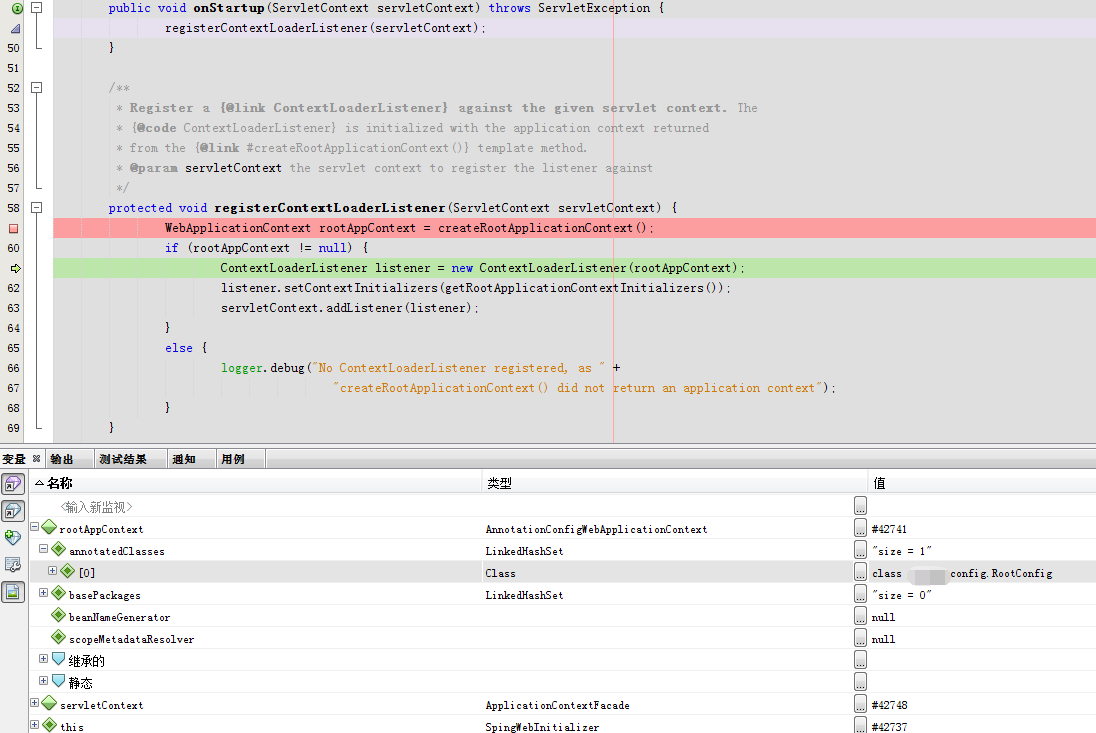
Task: Click servletContext.addListener(listener) on line 63
Action: click(349, 307)
